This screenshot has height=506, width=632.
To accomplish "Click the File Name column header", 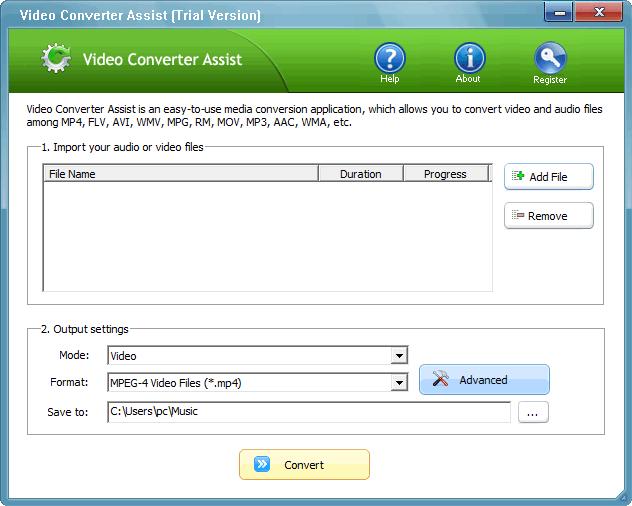I will pyautogui.click(x=181, y=174).
